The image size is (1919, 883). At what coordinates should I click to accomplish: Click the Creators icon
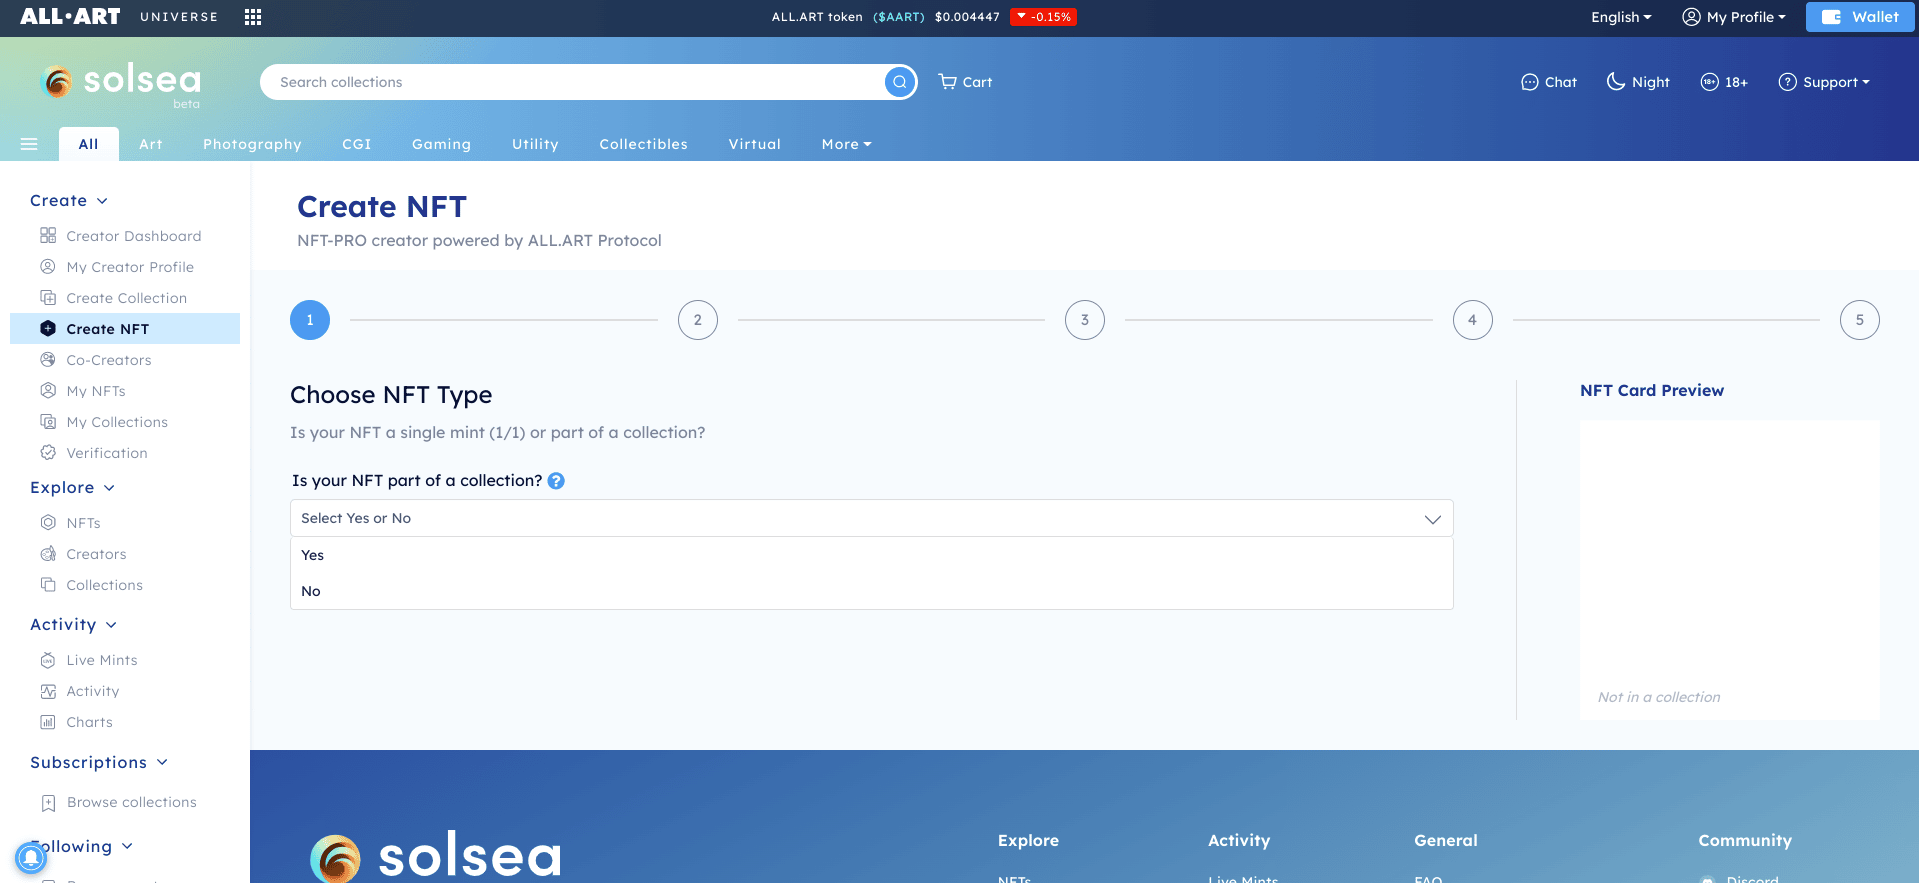click(48, 554)
